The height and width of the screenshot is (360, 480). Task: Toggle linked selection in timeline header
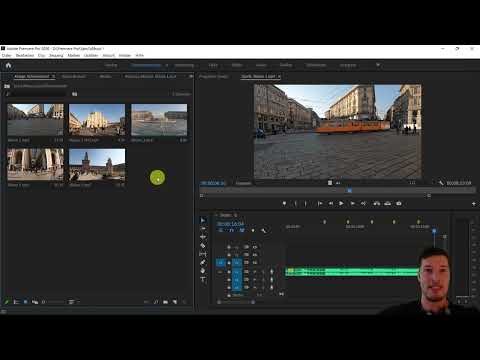242,230
